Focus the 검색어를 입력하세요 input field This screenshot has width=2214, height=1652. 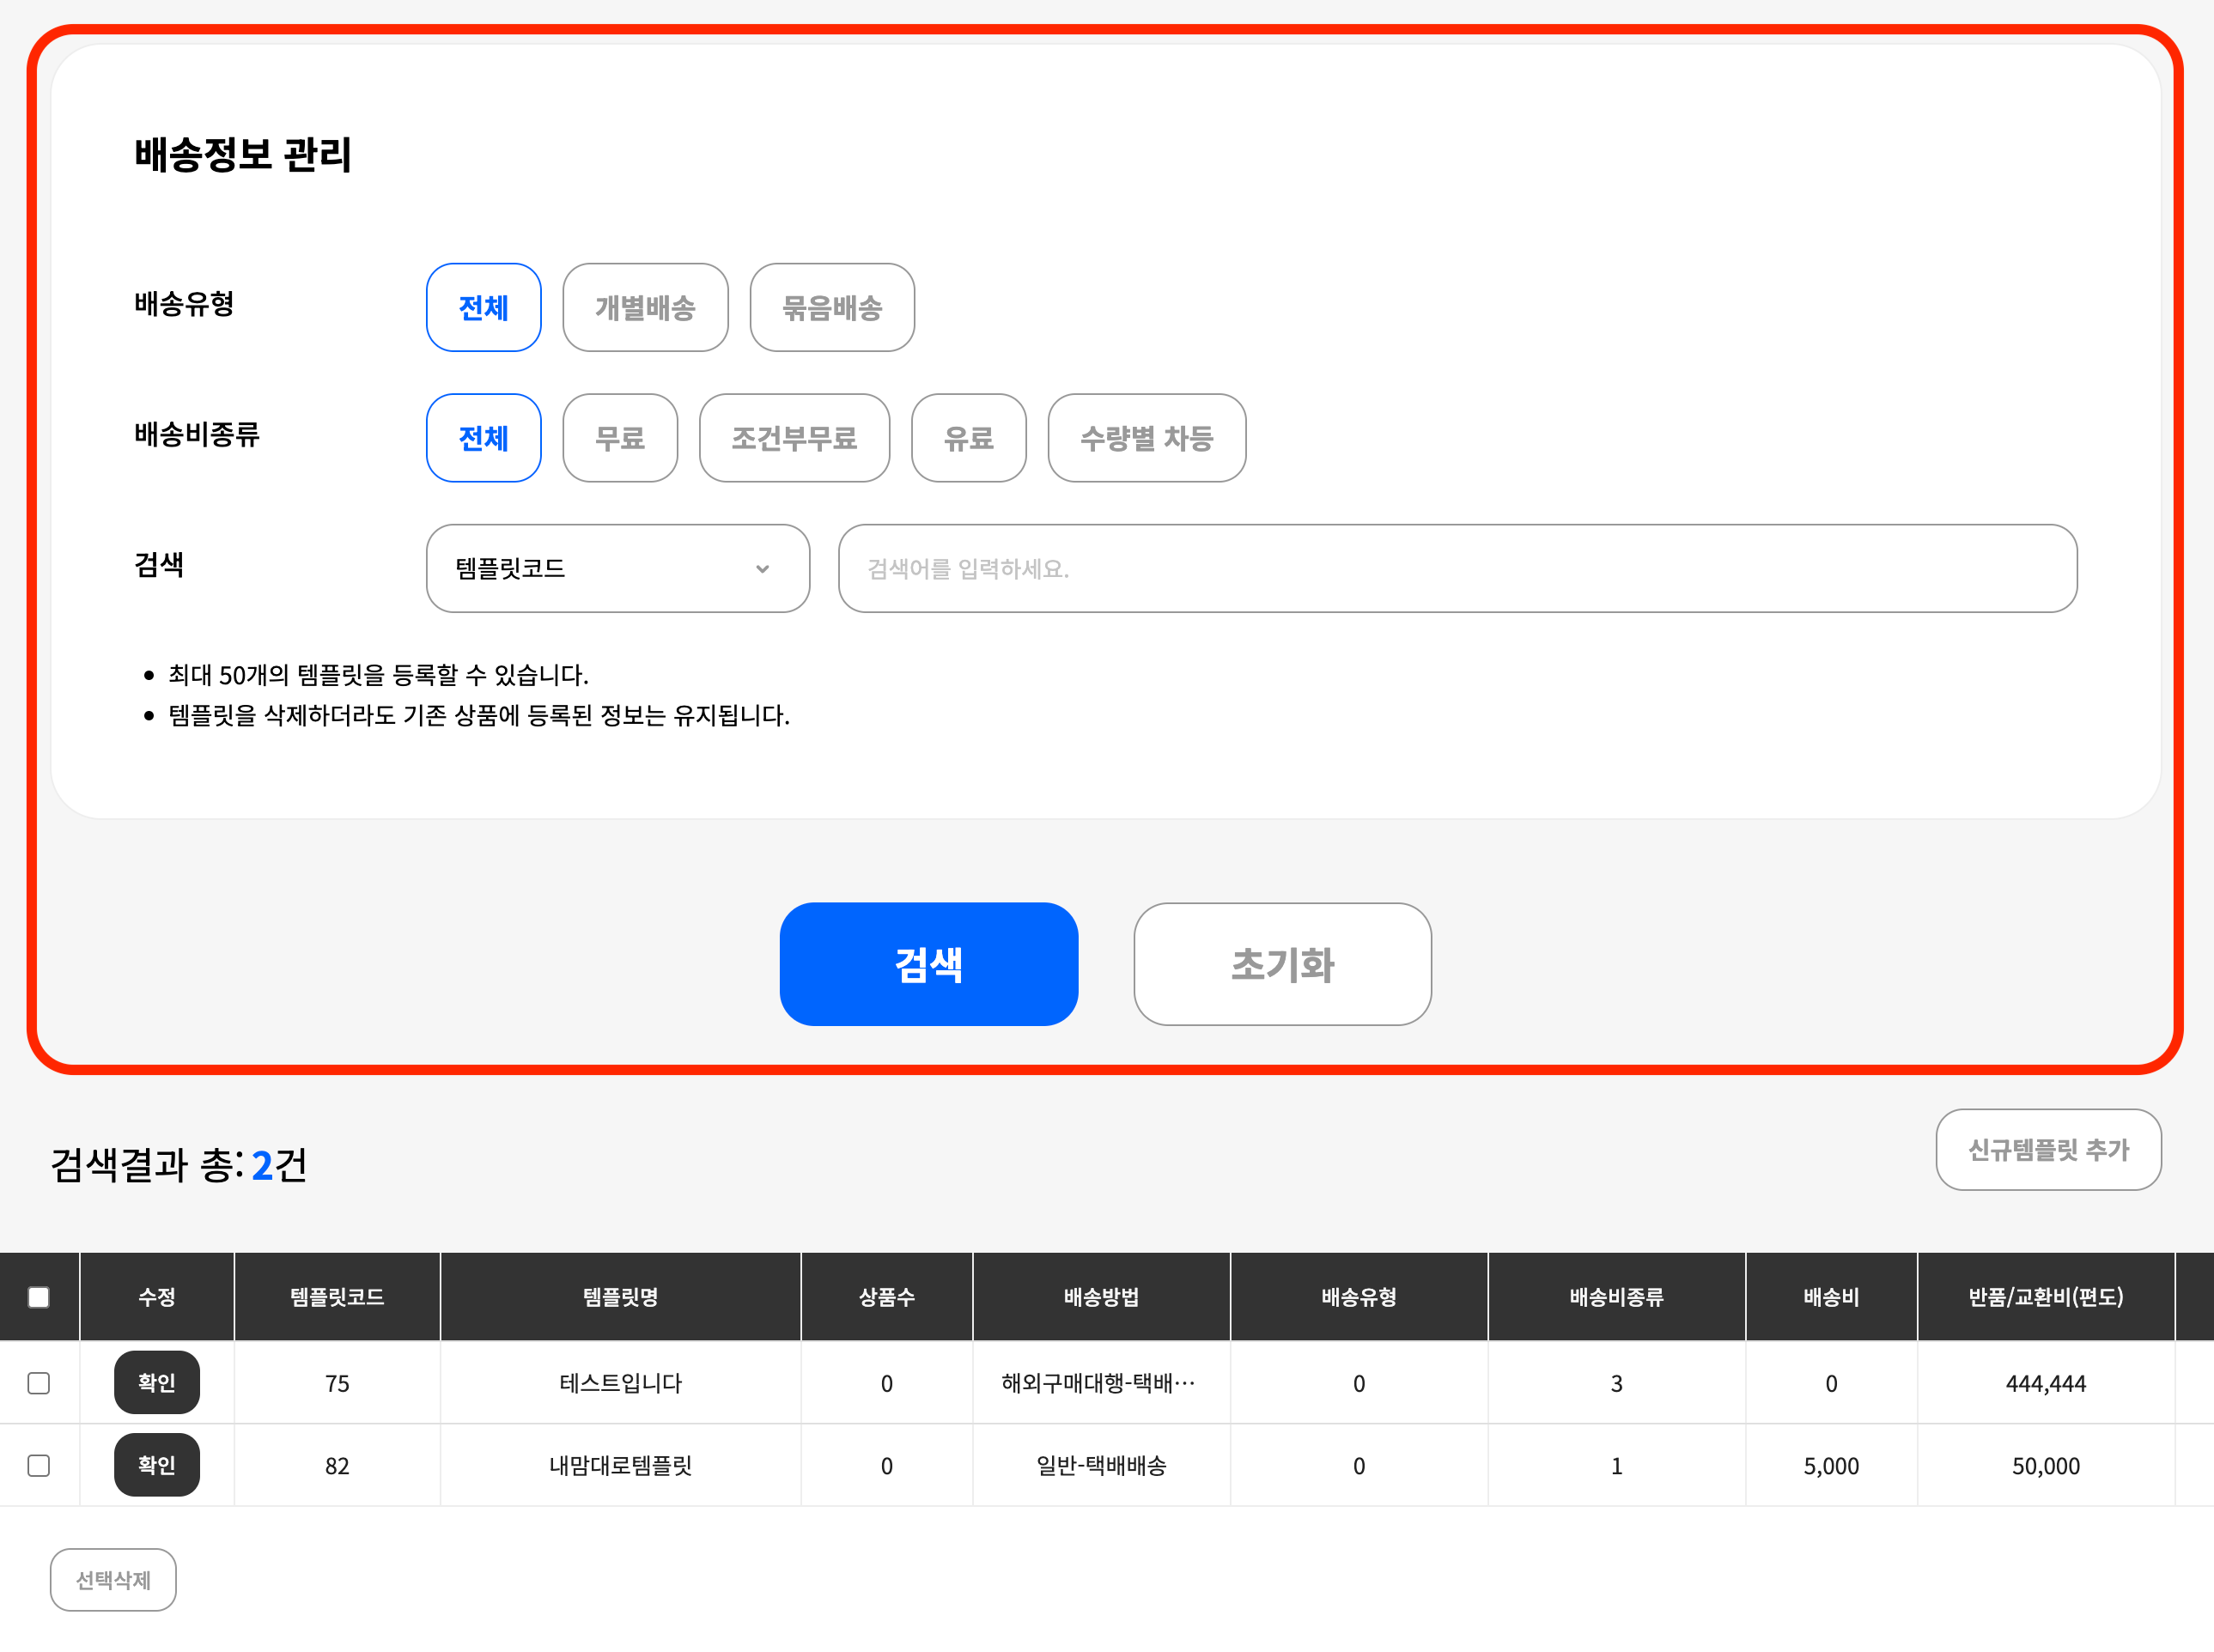pyautogui.click(x=1456, y=568)
